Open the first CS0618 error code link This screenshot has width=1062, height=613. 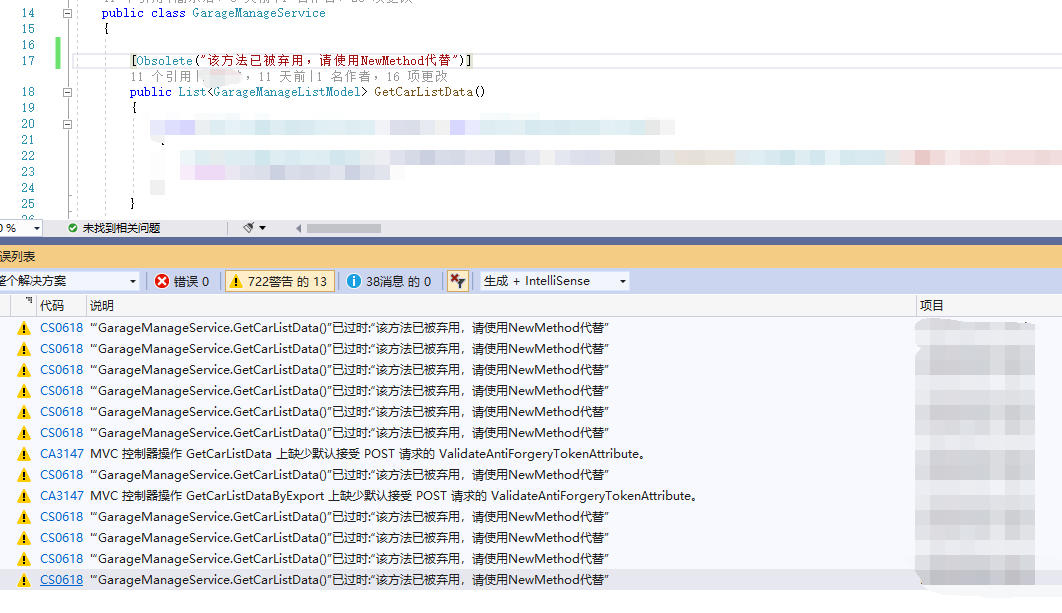coord(61,328)
